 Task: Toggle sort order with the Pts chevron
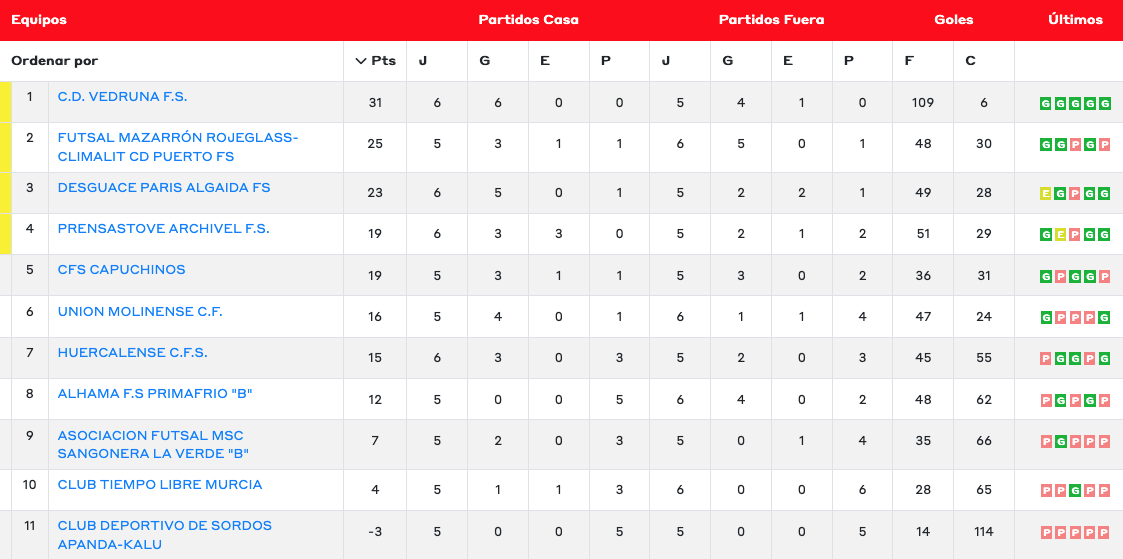(361, 61)
